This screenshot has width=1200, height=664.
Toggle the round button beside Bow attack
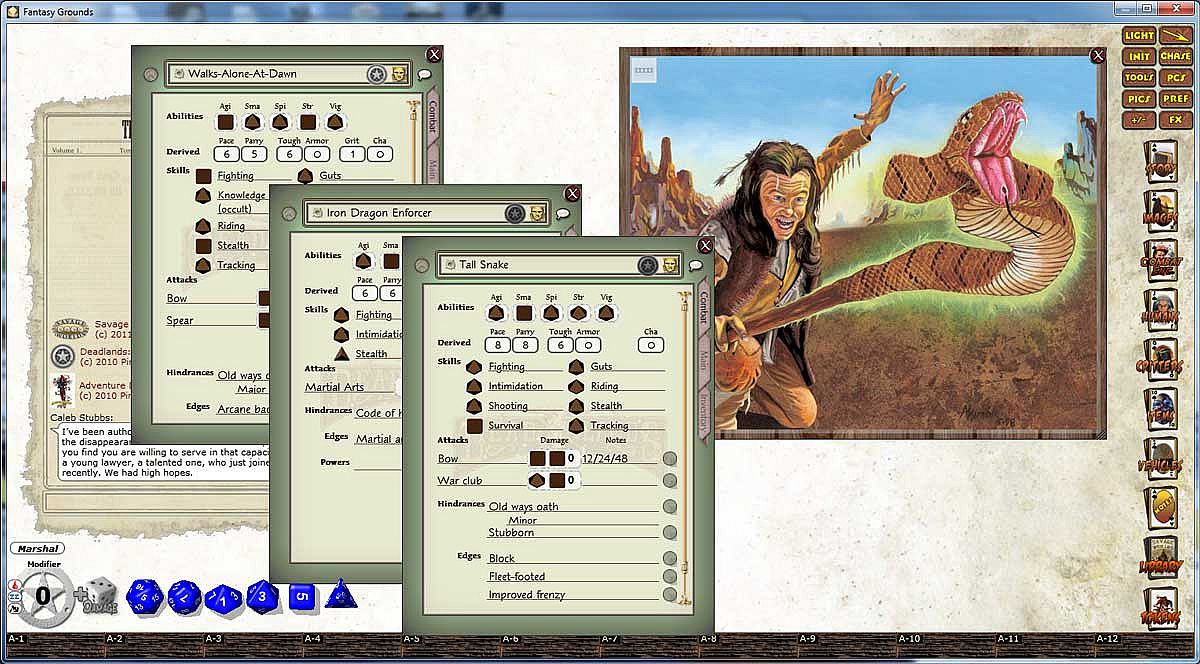click(x=670, y=459)
